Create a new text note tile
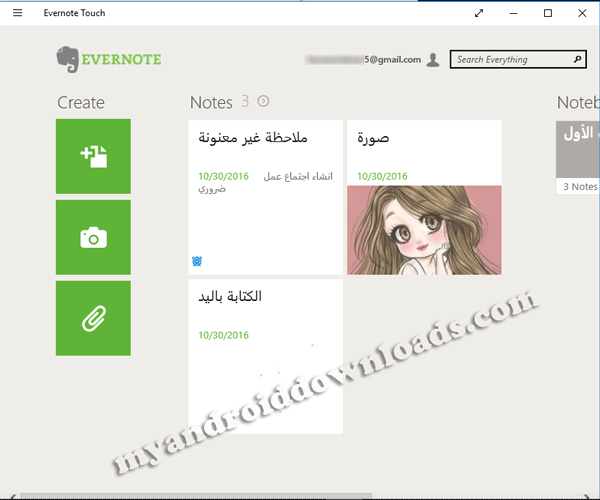The height and width of the screenshot is (500, 600). pyautogui.click(x=93, y=156)
